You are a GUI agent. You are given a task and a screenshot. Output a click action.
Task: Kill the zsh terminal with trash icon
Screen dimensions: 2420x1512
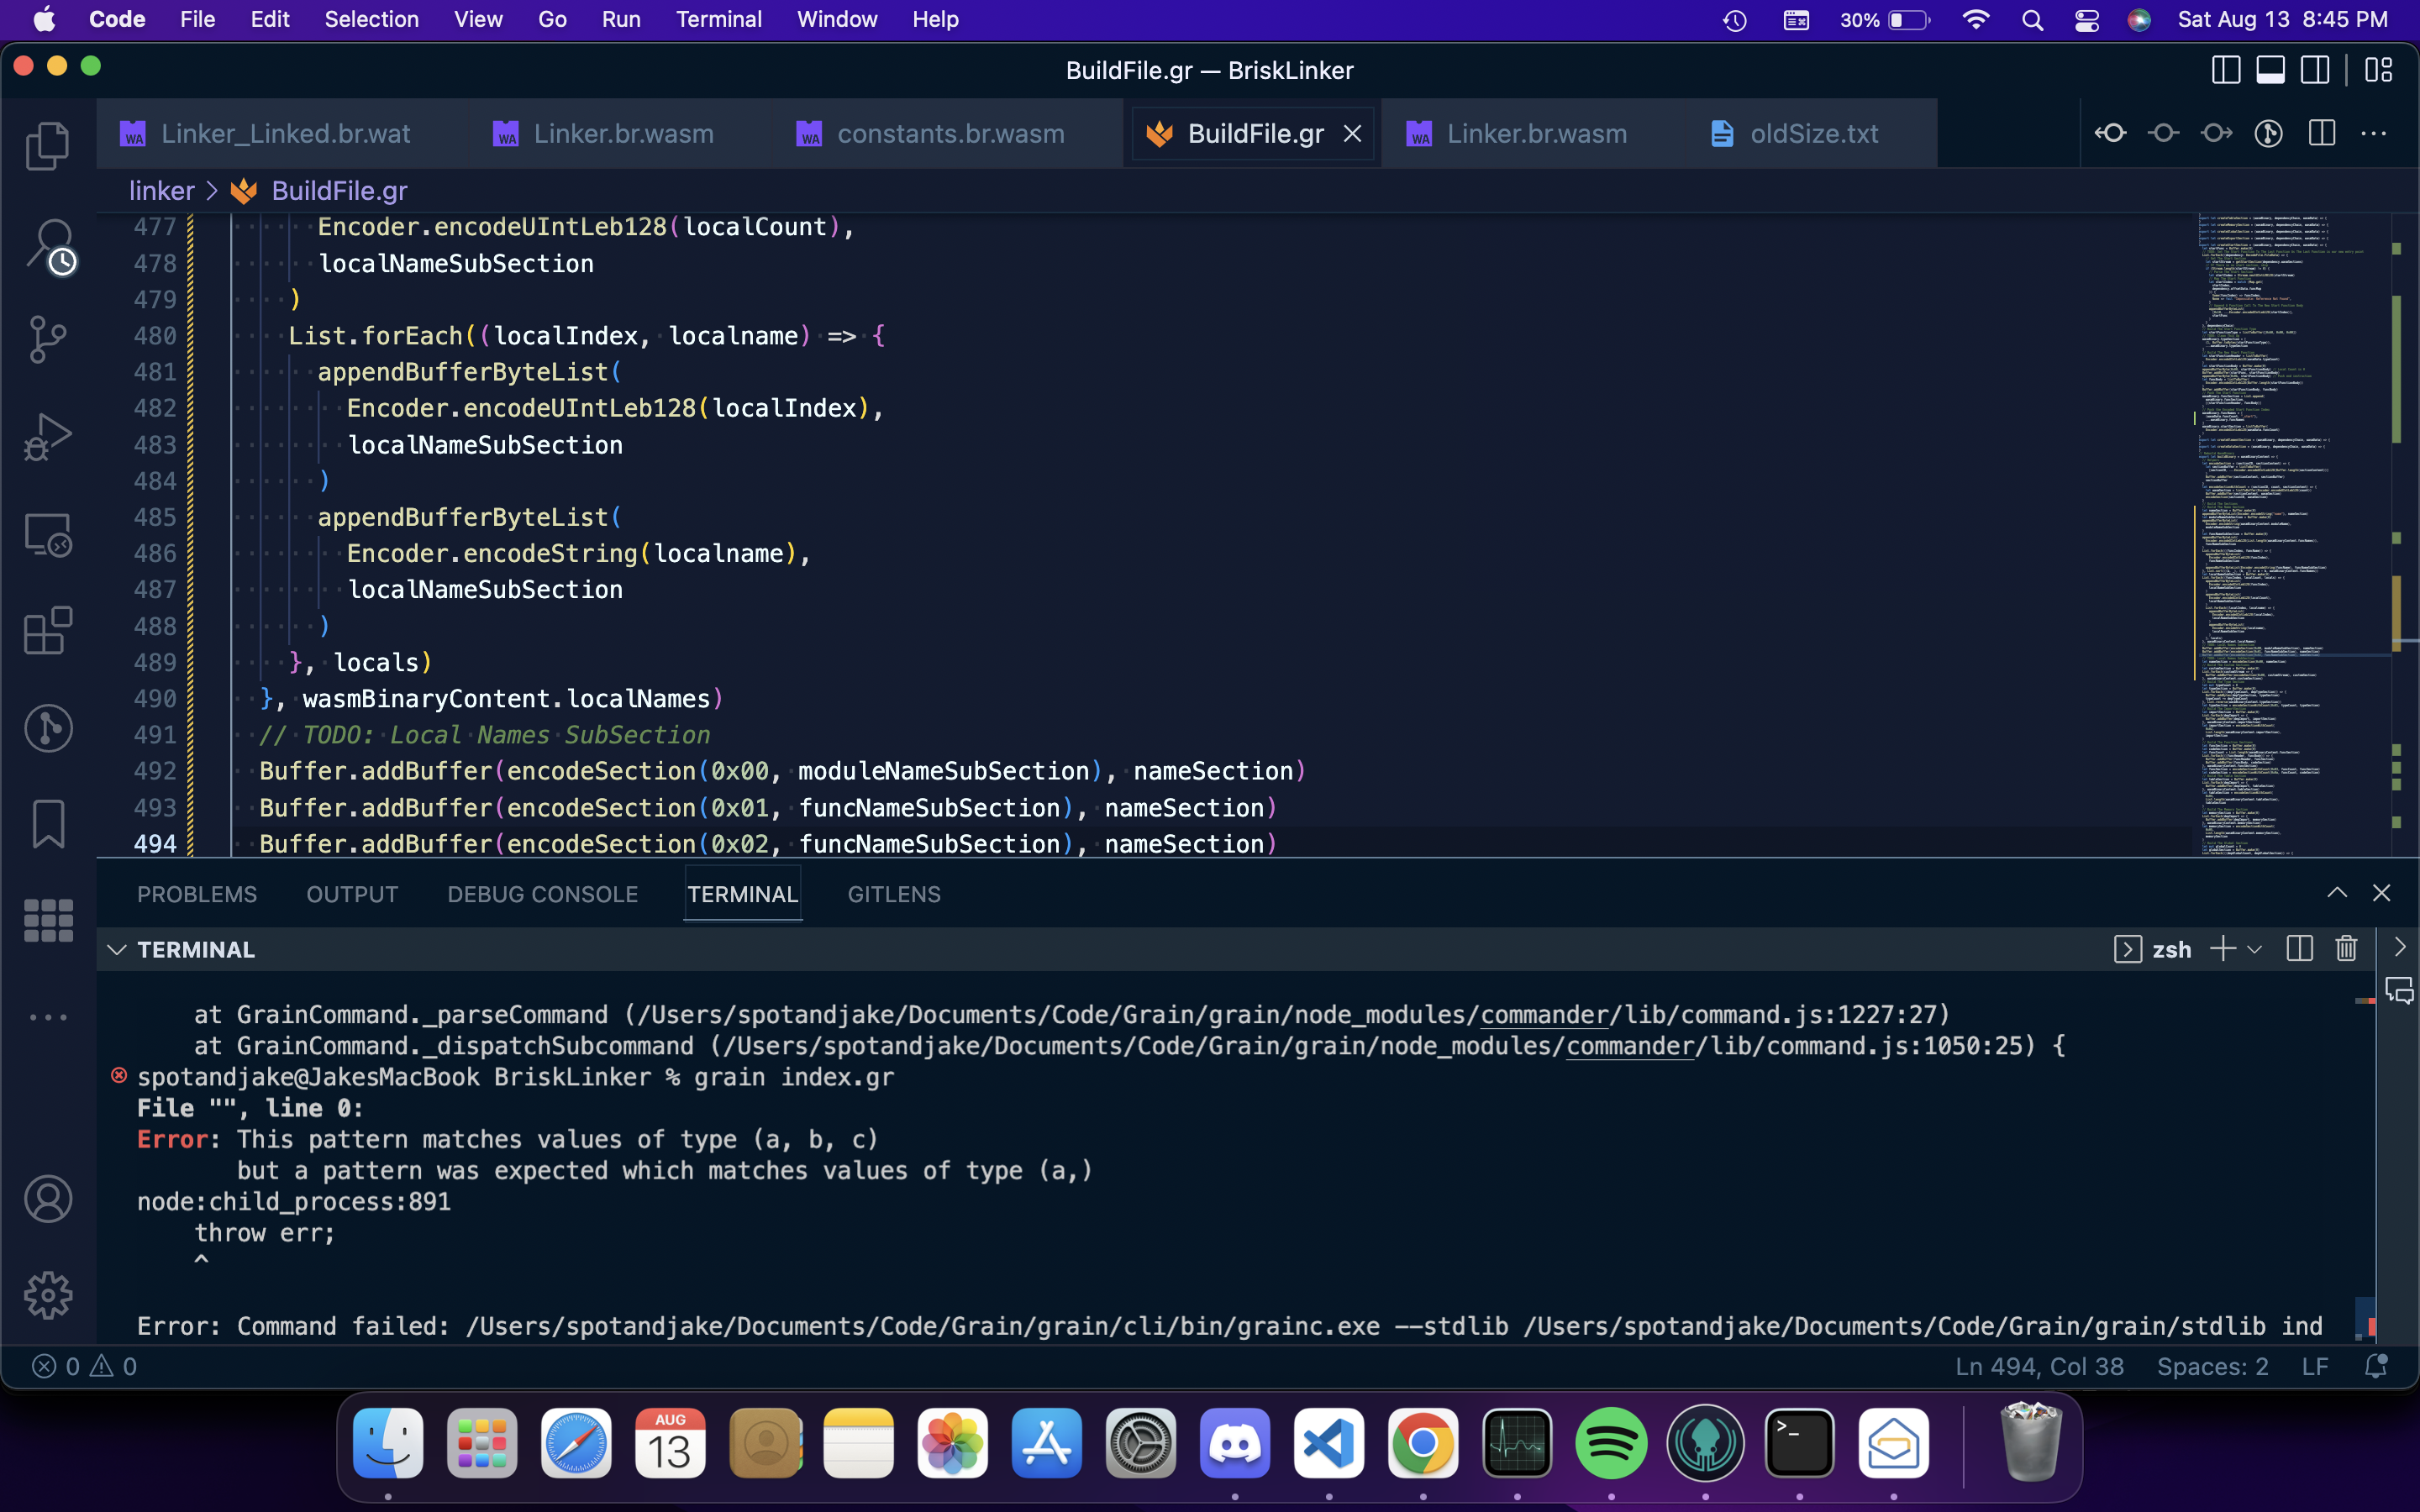(2346, 948)
